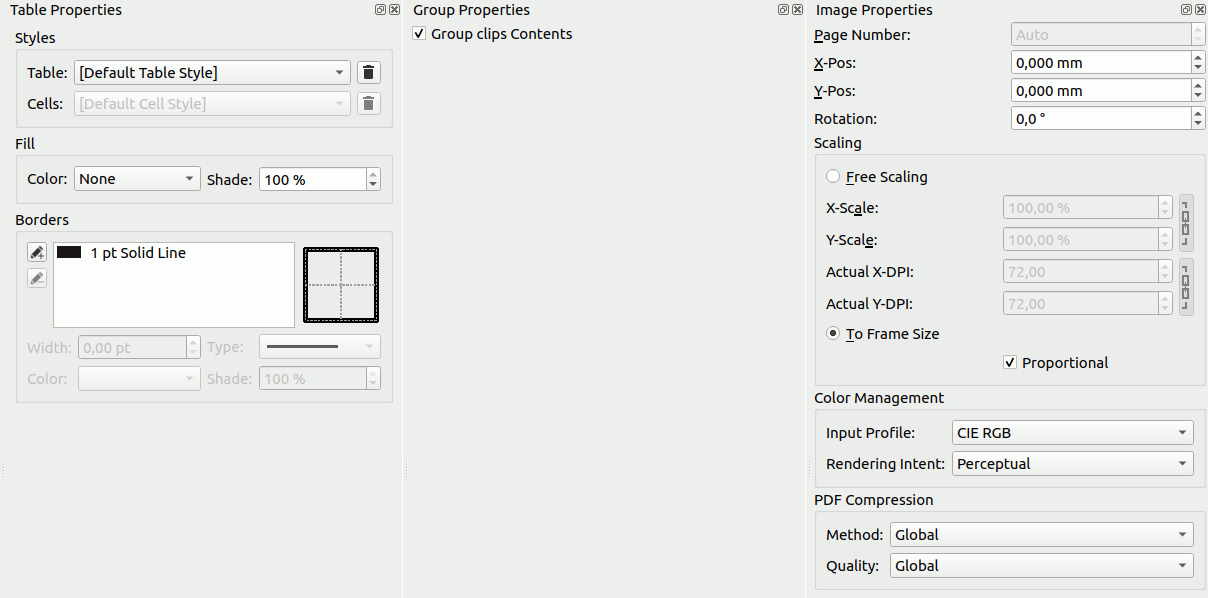The width and height of the screenshot is (1209, 598).
Task: Open the Table style dropdown
Action: (212, 73)
